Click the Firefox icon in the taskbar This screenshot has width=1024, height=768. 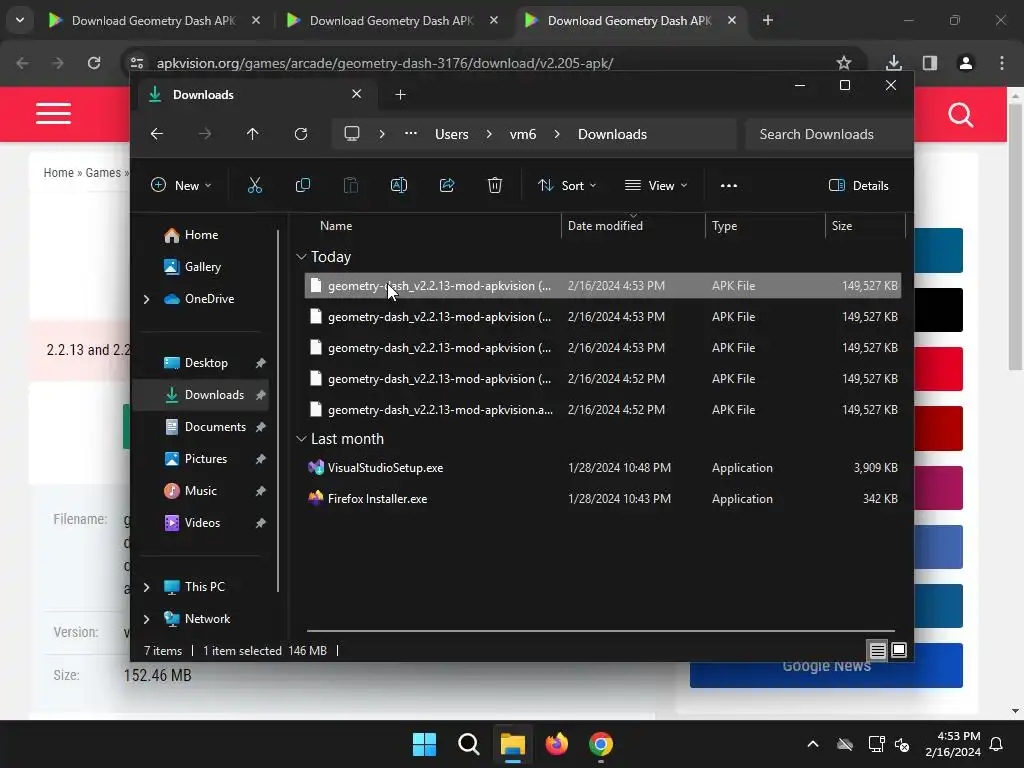[557, 744]
